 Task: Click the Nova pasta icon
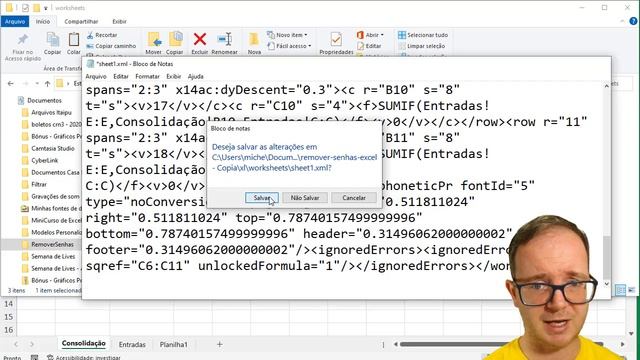click(x=254, y=40)
